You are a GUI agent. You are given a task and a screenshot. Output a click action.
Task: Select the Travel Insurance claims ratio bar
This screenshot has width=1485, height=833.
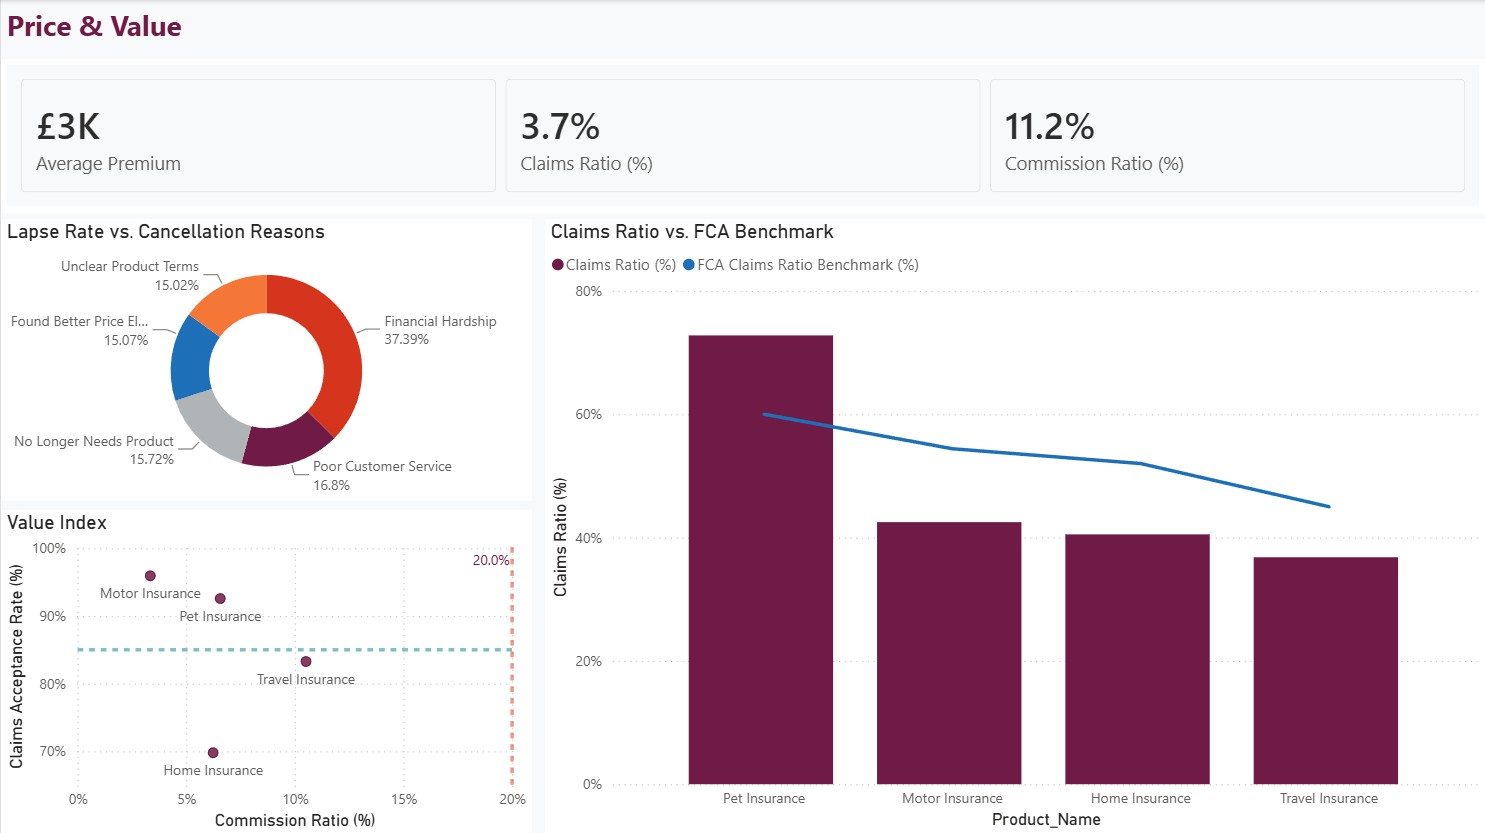tap(1325, 670)
